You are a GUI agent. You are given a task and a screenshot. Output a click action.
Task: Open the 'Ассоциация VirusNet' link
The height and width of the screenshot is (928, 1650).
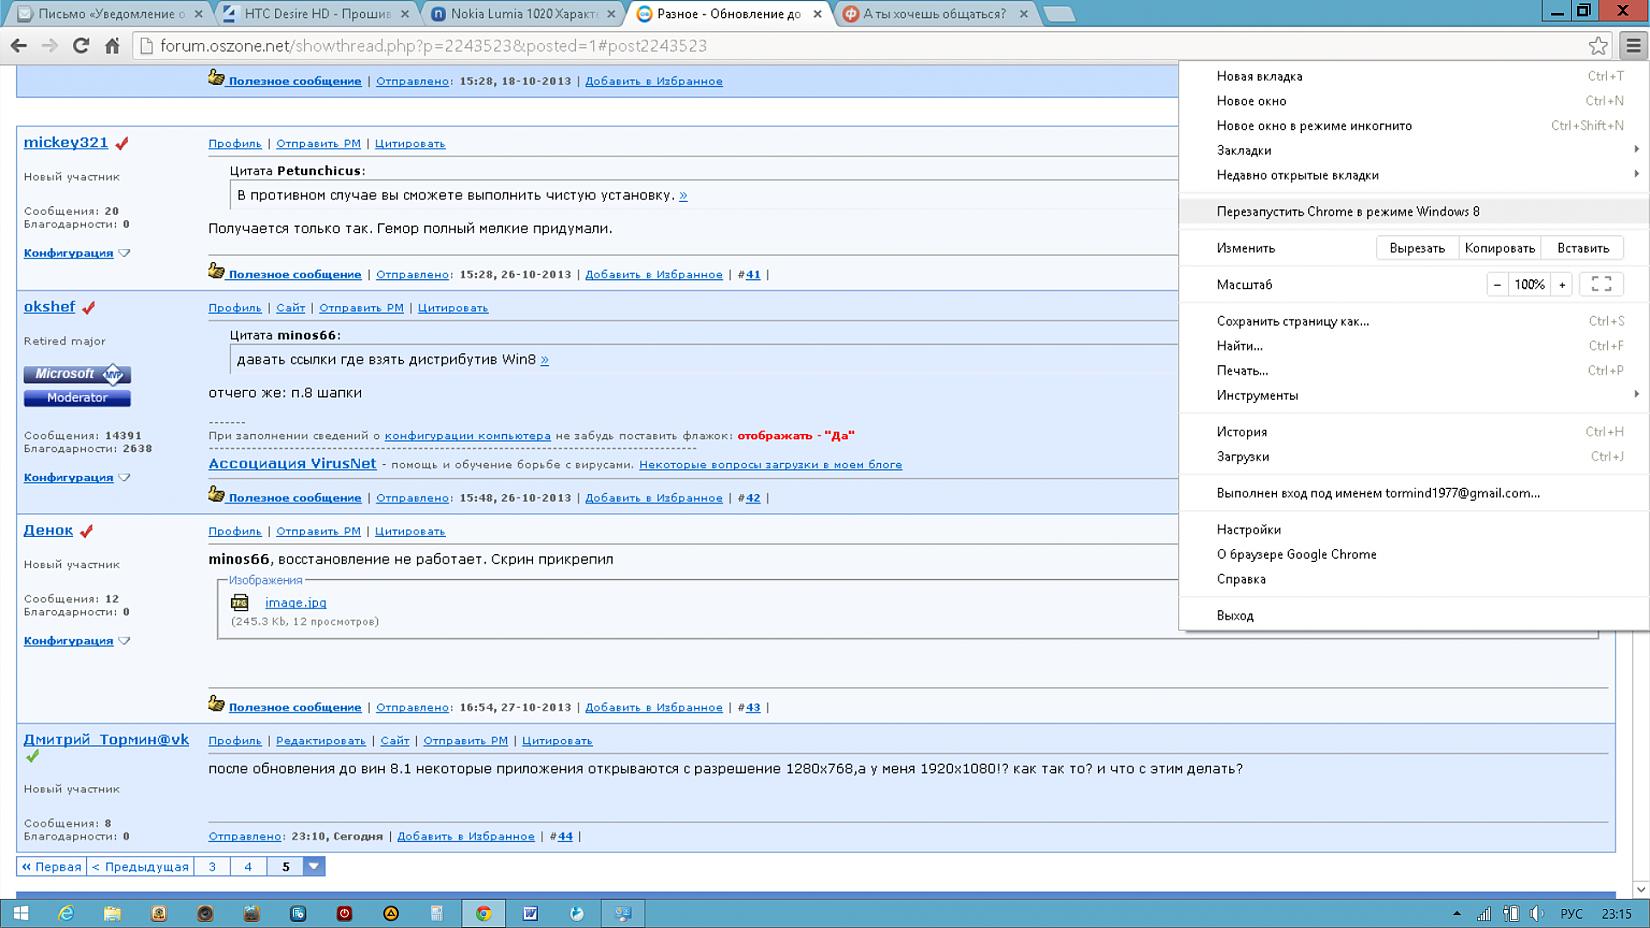(292, 464)
